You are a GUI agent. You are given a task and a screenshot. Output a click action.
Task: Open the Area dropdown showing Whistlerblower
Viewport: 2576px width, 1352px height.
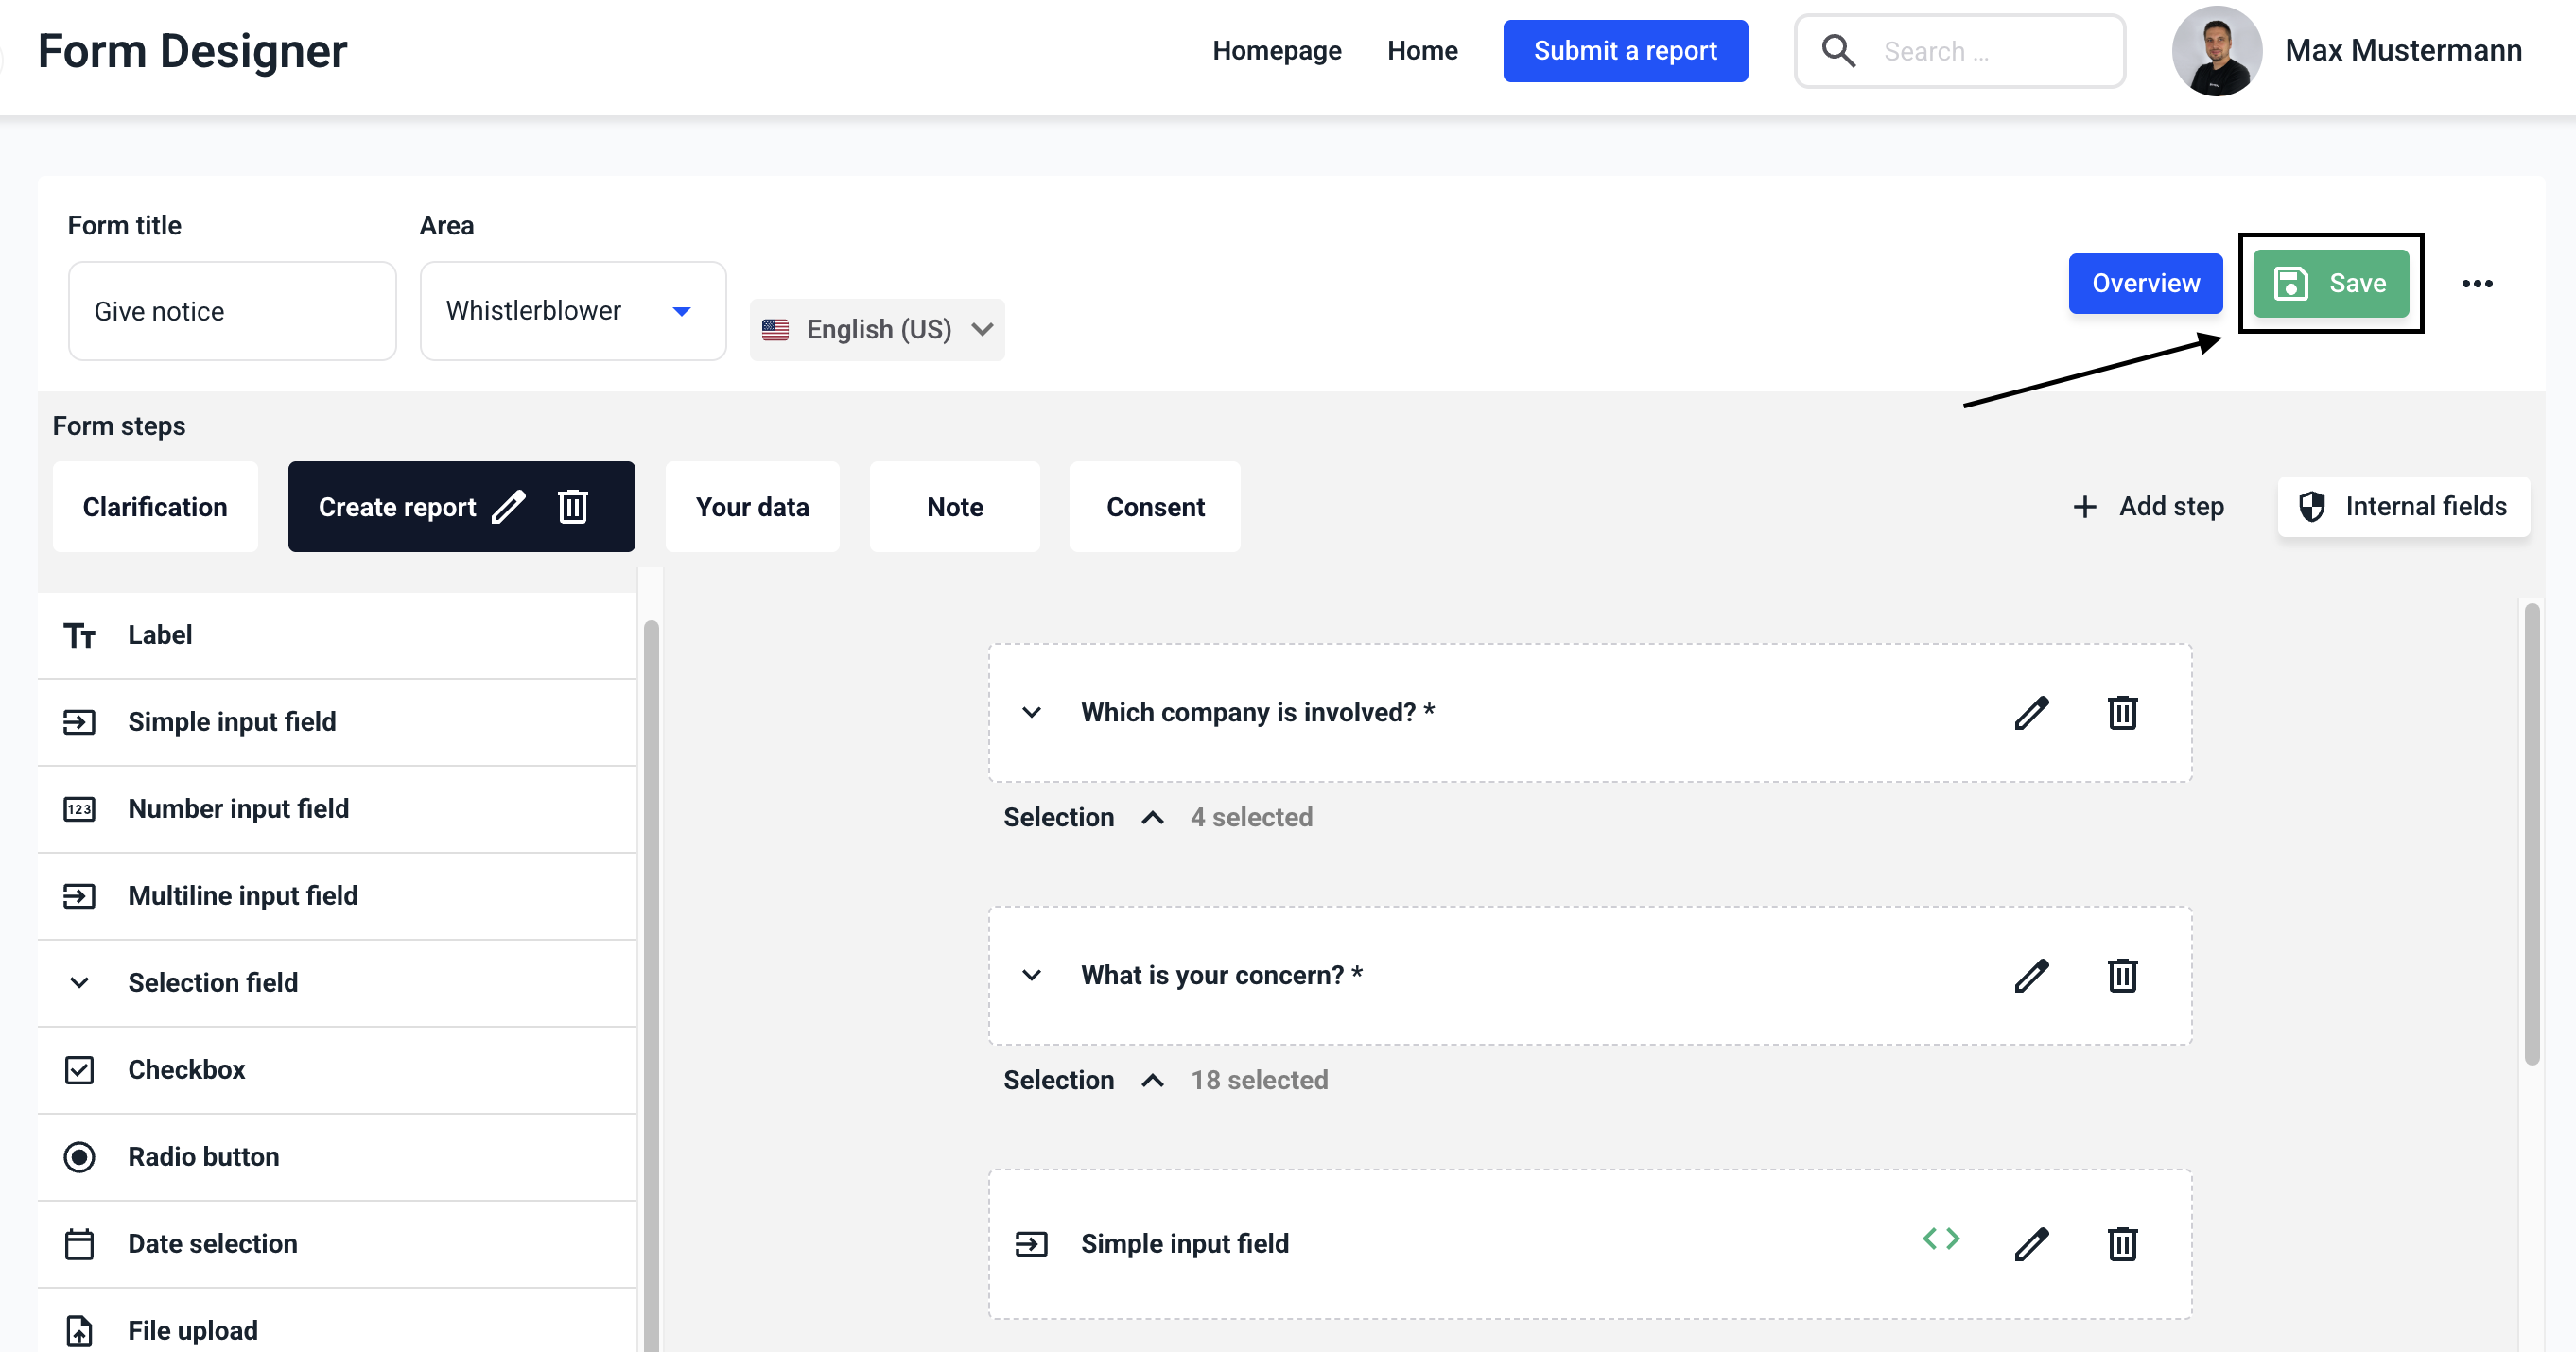(572, 311)
